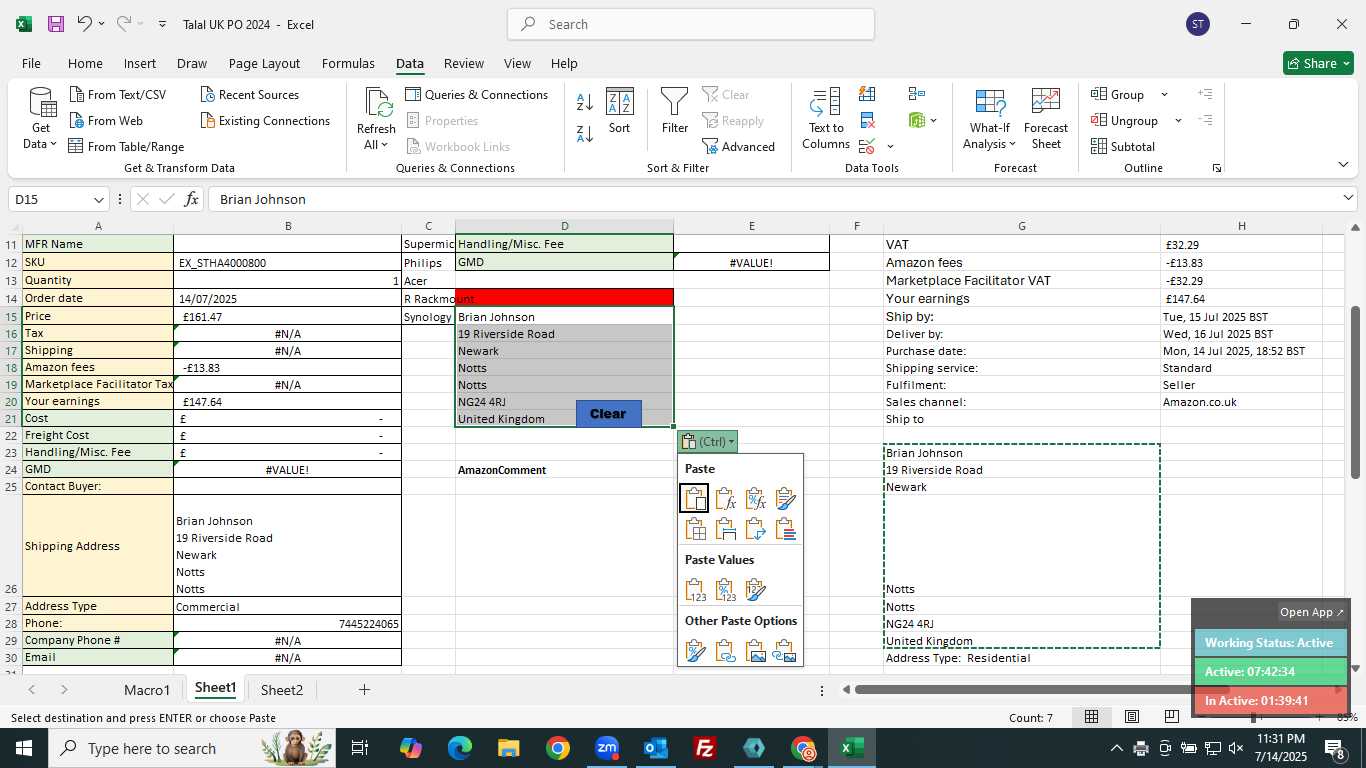Pick Values and Source Formatting paste icon
This screenshot has height=768, width=1366.
[755, 590]
